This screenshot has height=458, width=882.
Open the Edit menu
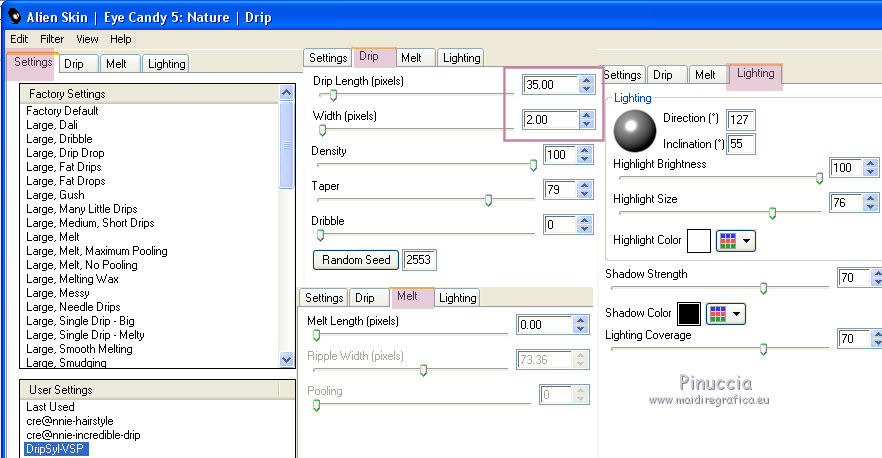coord(19,39)
